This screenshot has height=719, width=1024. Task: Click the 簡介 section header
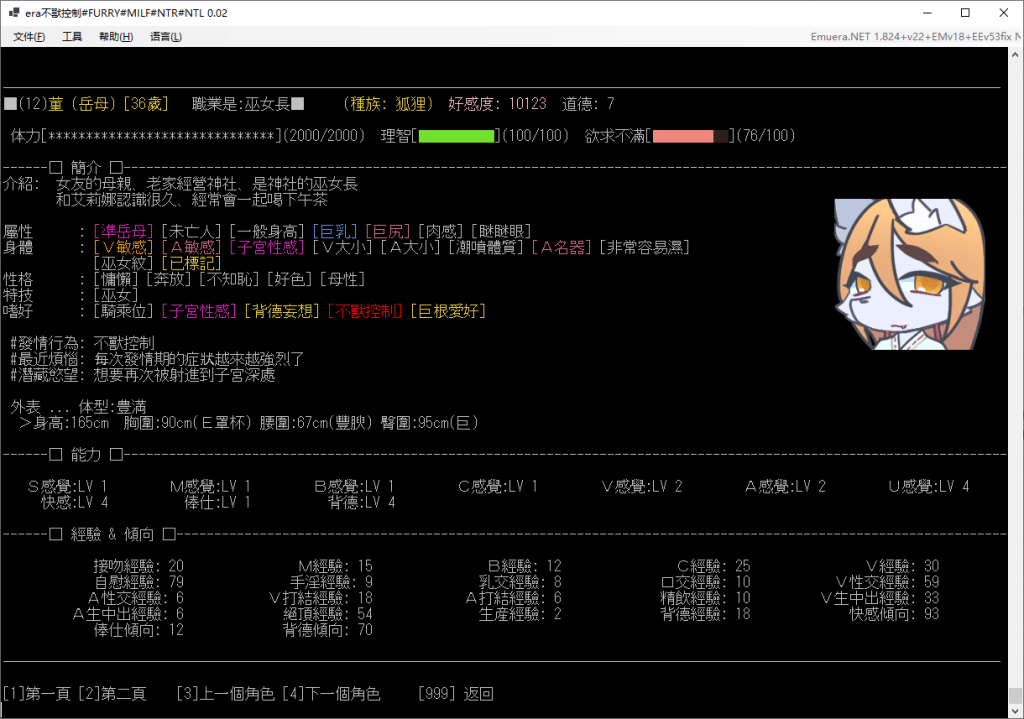(86, 168)
